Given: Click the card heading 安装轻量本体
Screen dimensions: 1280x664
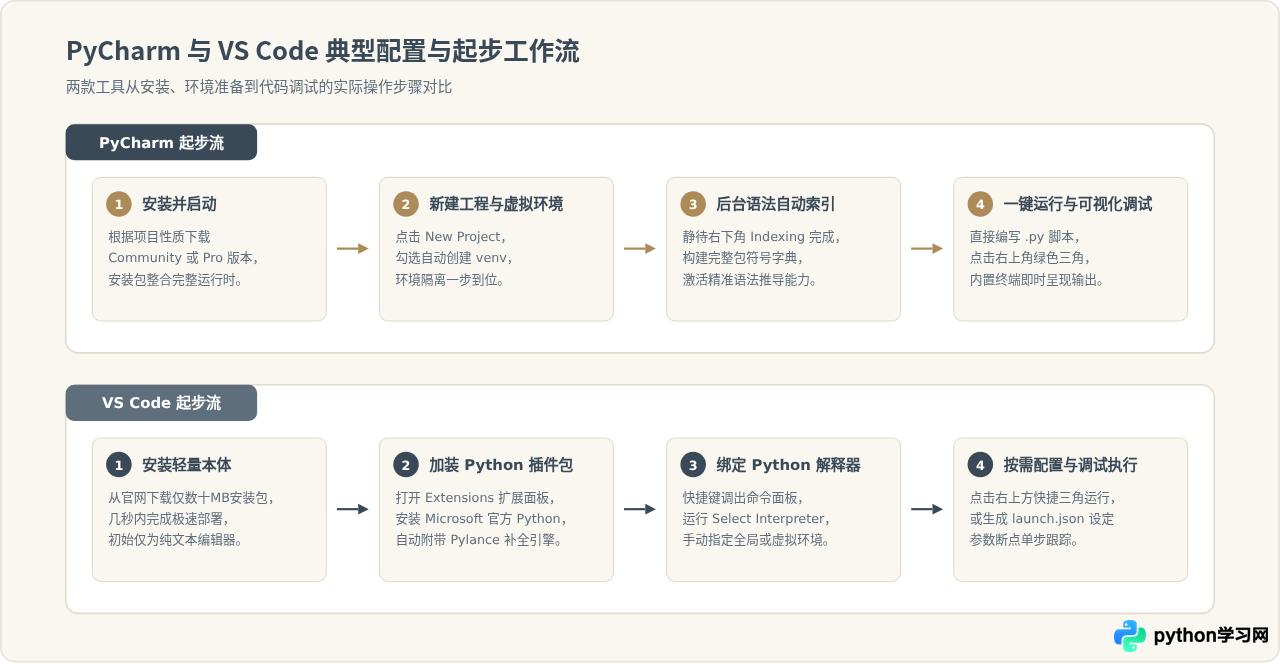Looking at the screenshot, I should tap(187, 465).
